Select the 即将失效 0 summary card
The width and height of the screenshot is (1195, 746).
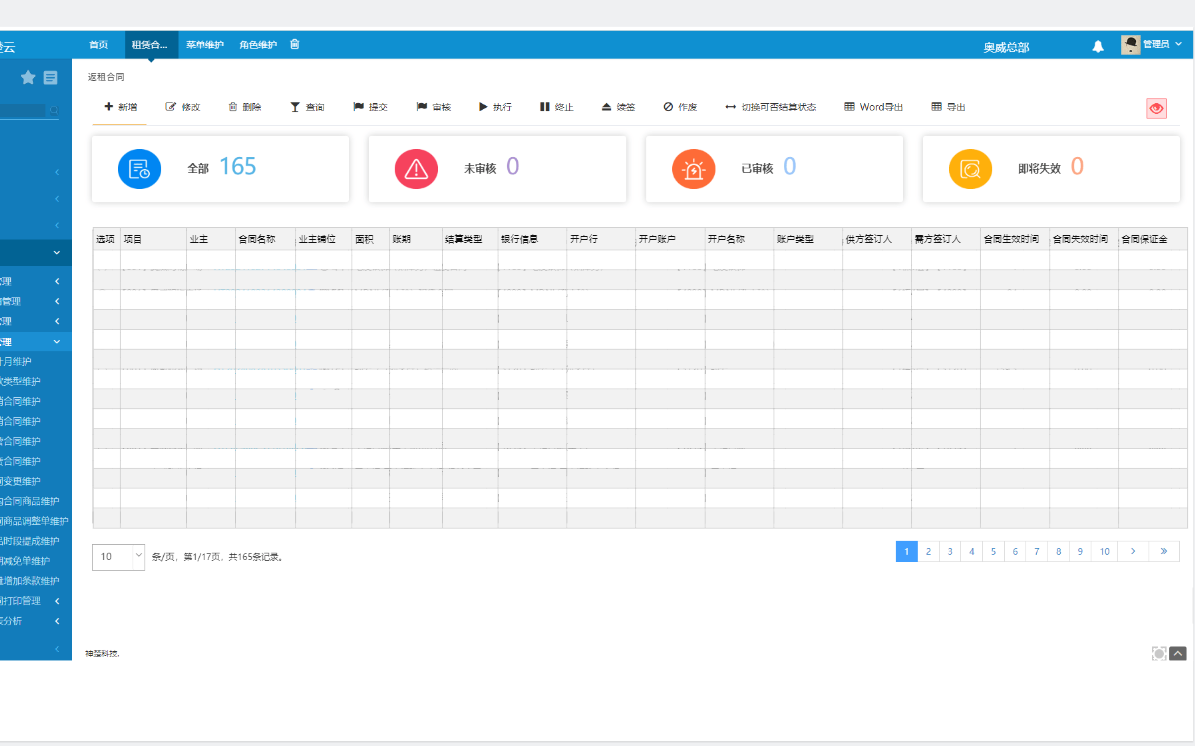pyautogui.click(x=1051, y=169)
